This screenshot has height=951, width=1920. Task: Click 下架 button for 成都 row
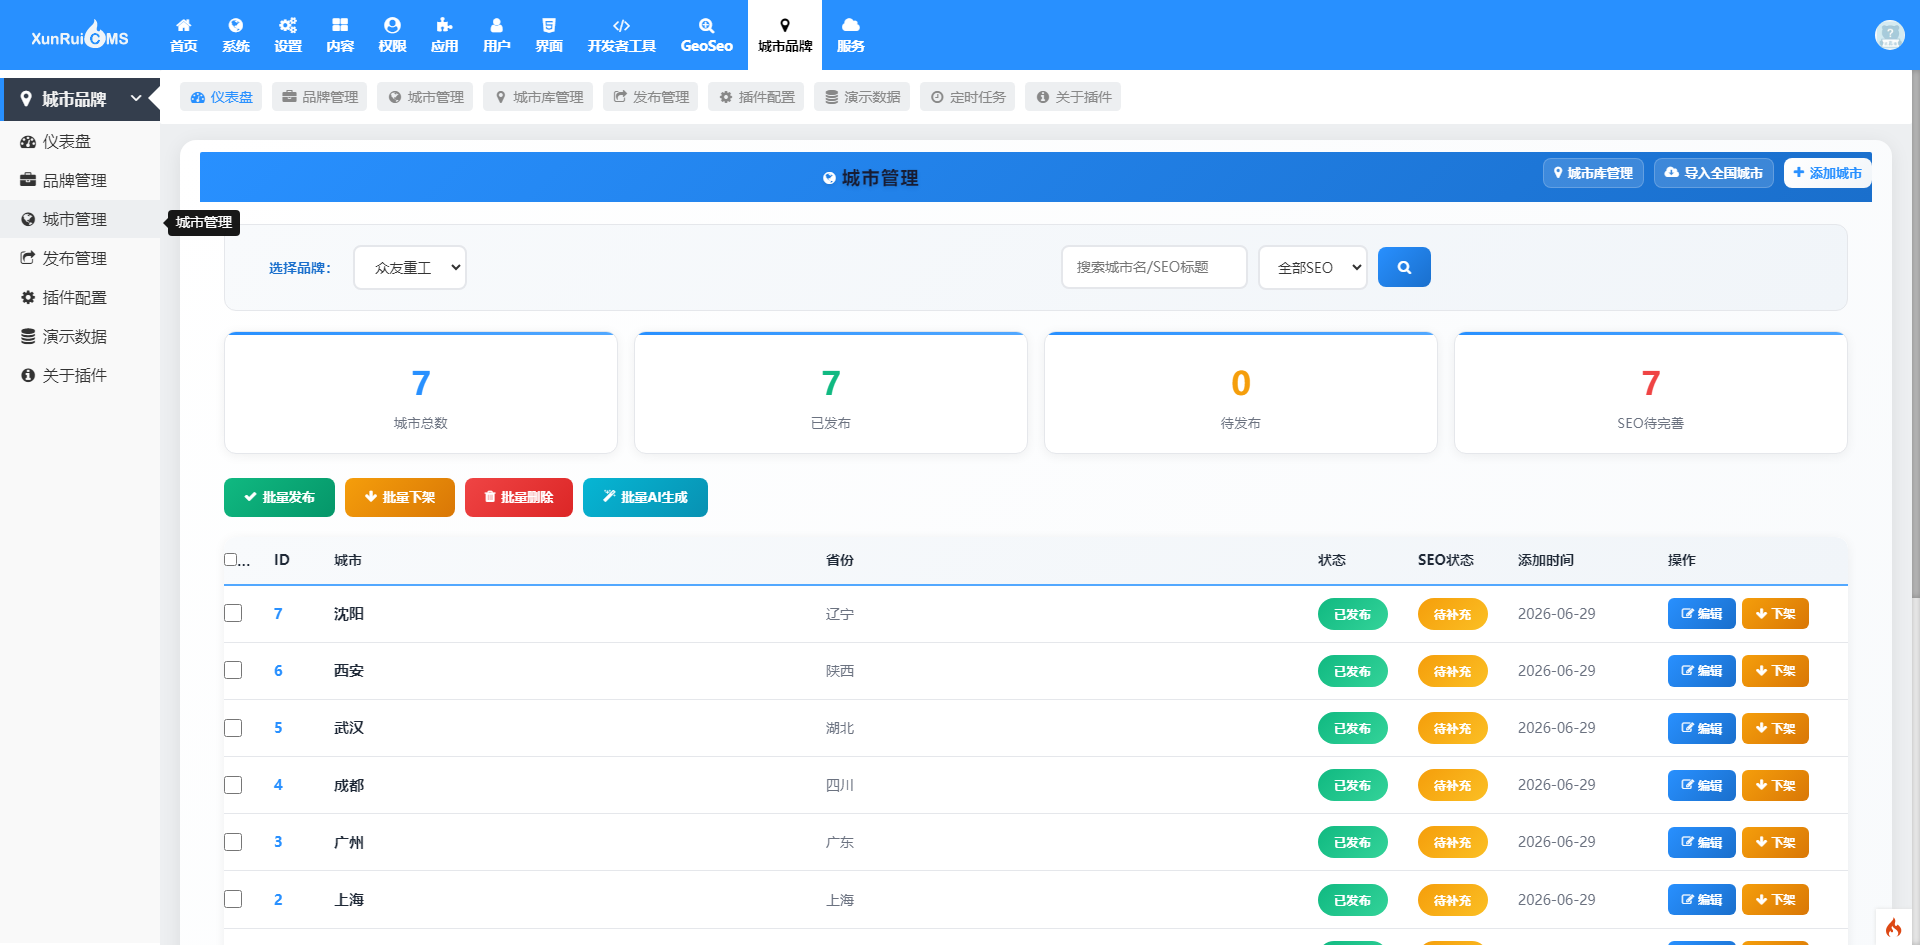click(x=1775, y=785)
